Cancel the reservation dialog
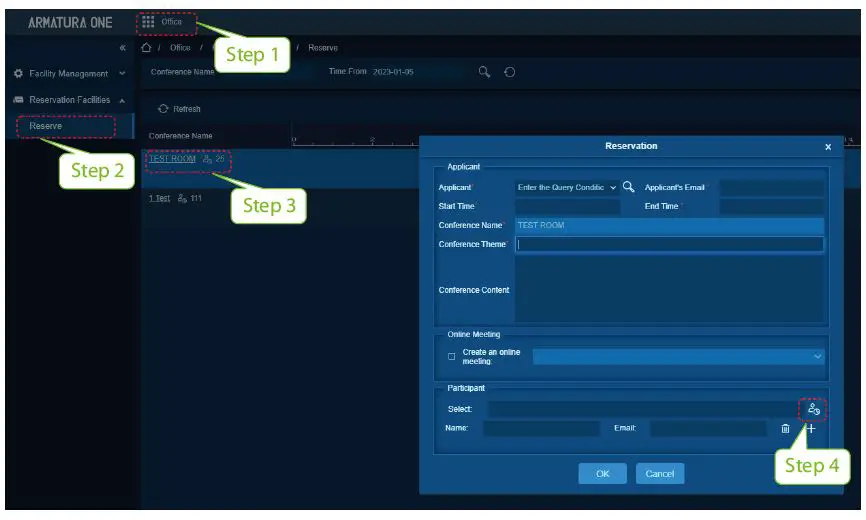The height and width of the screenshot is (520, 866). (x=660, y=474)
